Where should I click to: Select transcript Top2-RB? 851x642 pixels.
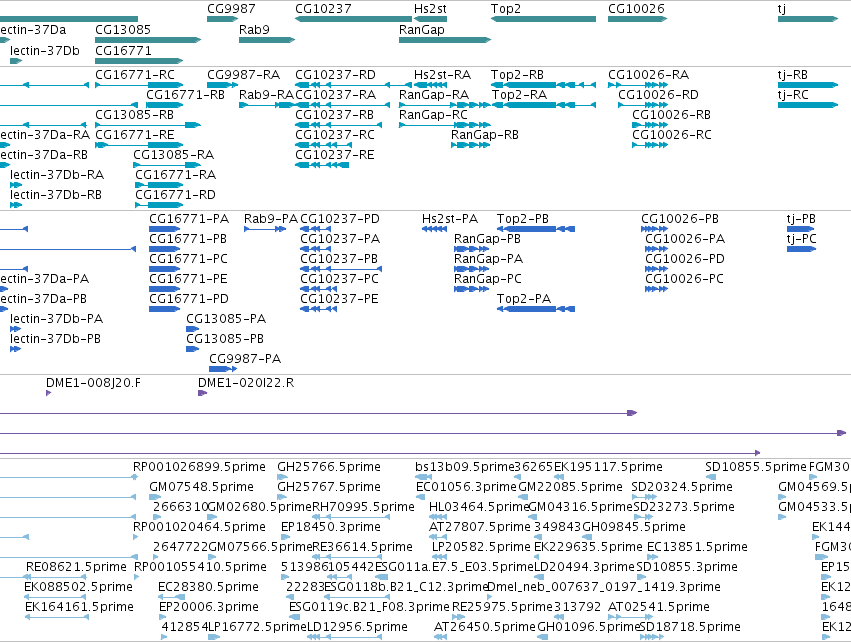517,75
